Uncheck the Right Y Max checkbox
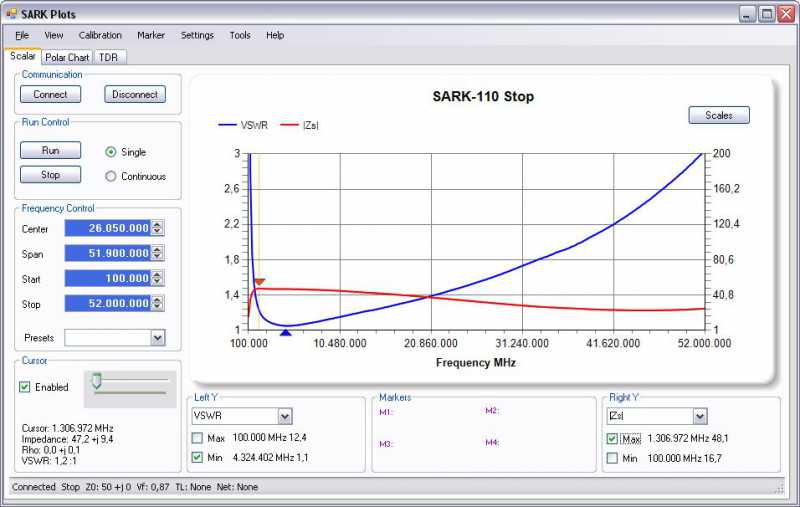This screenshot has width=800, height=507. tap(612, 439)
